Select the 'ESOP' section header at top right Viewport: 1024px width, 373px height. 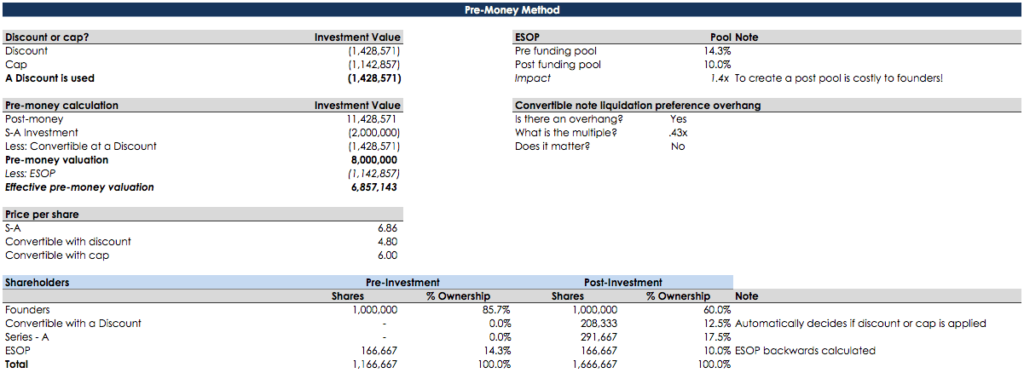click(x=528, y=37)
